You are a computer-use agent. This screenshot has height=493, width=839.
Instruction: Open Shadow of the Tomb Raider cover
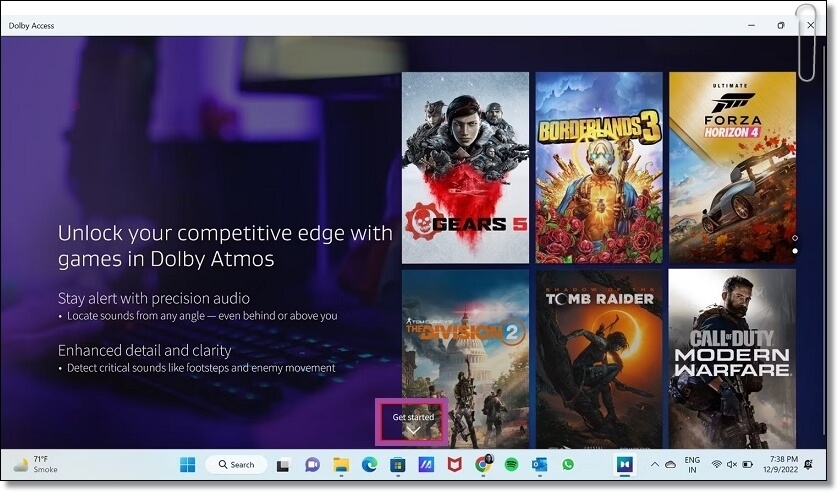599,359
